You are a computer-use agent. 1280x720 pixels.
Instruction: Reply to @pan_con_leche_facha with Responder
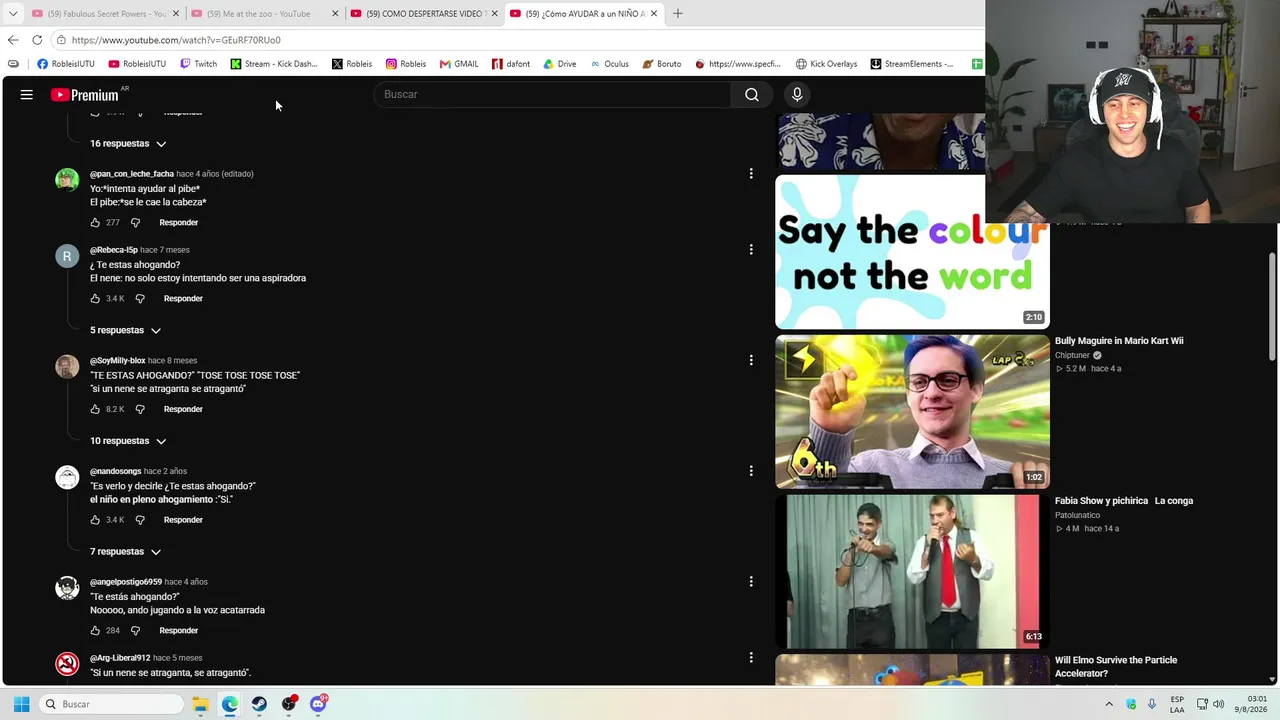(x=179, y=222)
